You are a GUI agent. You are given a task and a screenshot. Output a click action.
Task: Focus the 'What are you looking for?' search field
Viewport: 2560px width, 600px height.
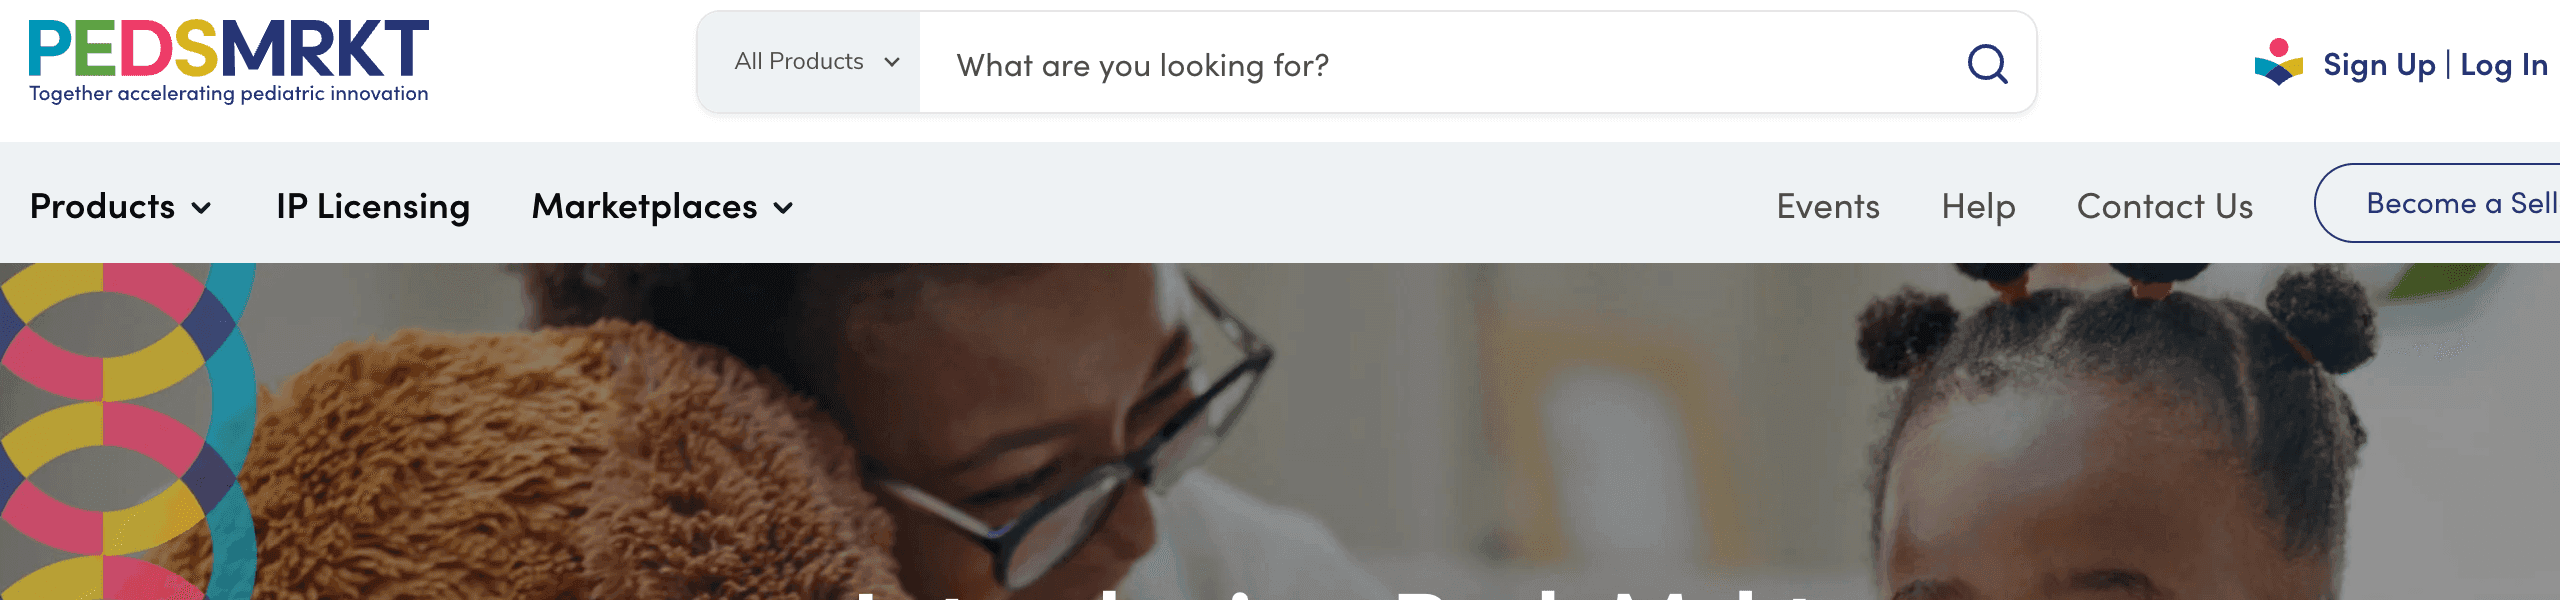[1440, 64]
